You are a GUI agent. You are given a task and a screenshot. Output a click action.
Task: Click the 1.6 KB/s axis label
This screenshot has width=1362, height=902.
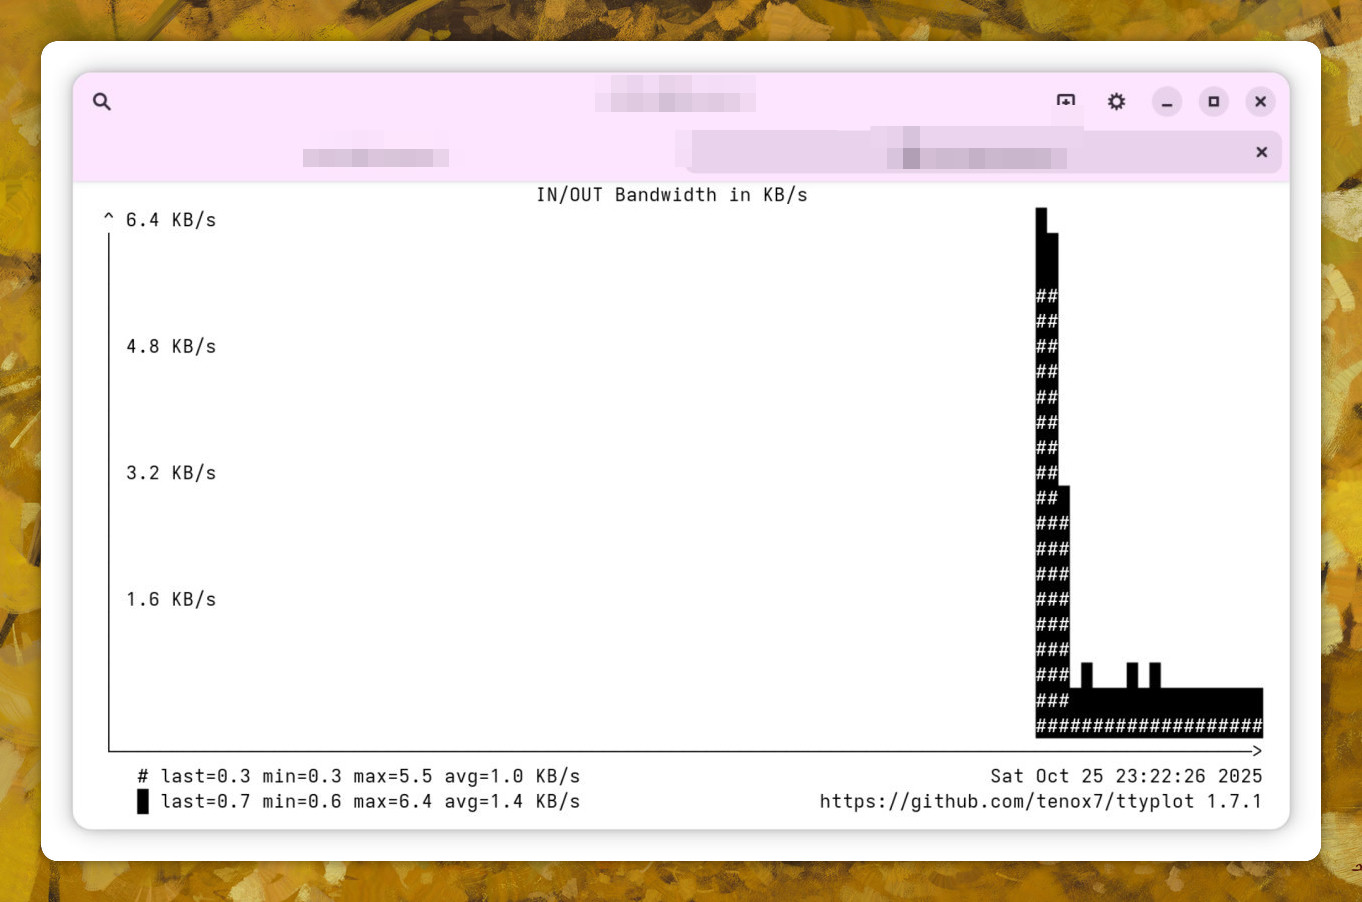[x=170, y=599]
